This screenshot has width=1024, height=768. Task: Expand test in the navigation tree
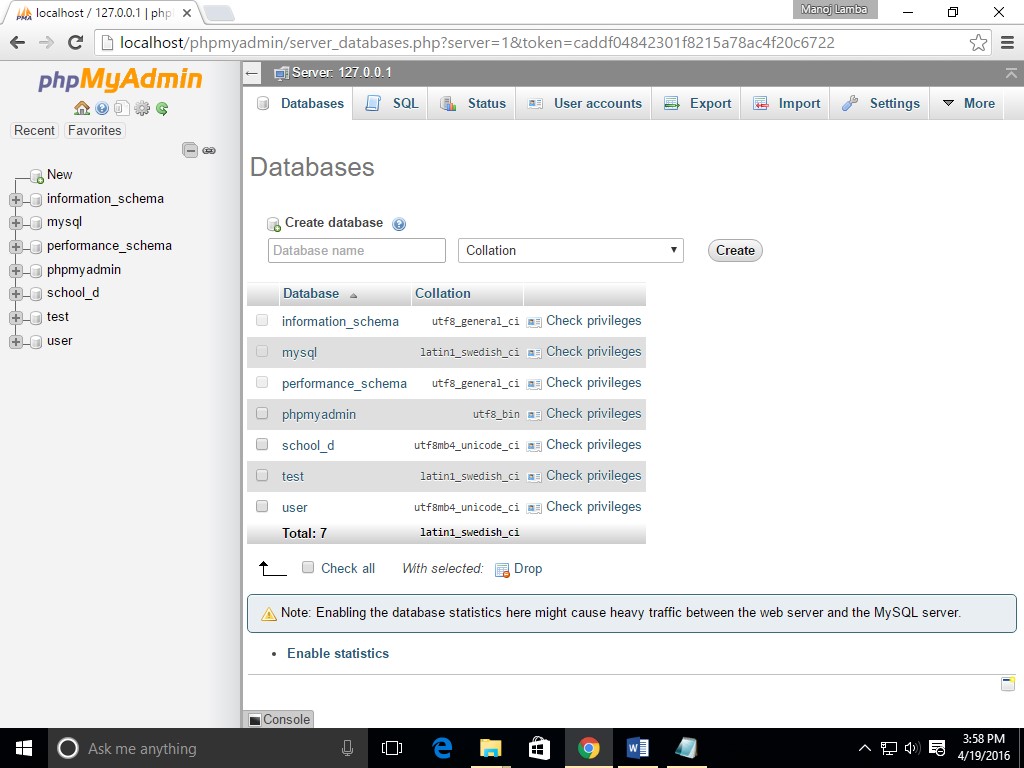tap(16, 318)
